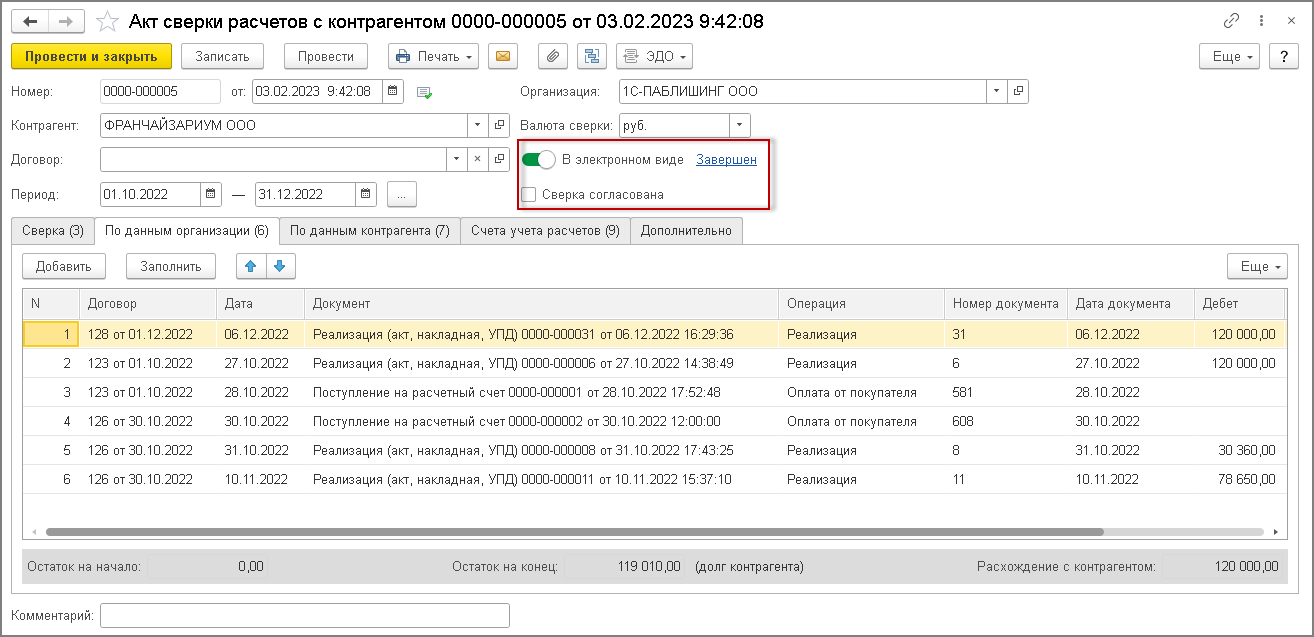Image resolution: width=1314 pixels, height=637 pixels.
Task: Open По данным контрагента (7) tab
Action: pos(370,230)
